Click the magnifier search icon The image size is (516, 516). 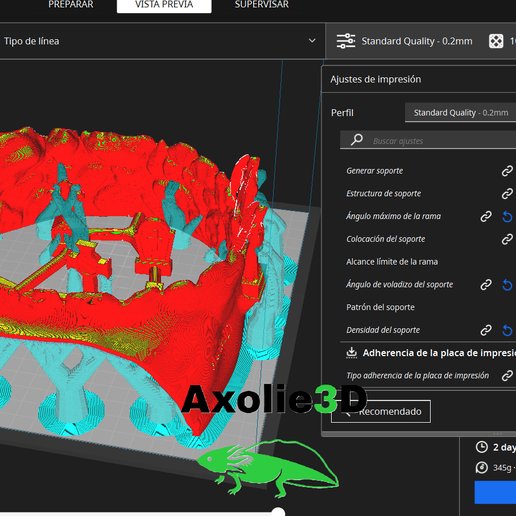[357, 139]
